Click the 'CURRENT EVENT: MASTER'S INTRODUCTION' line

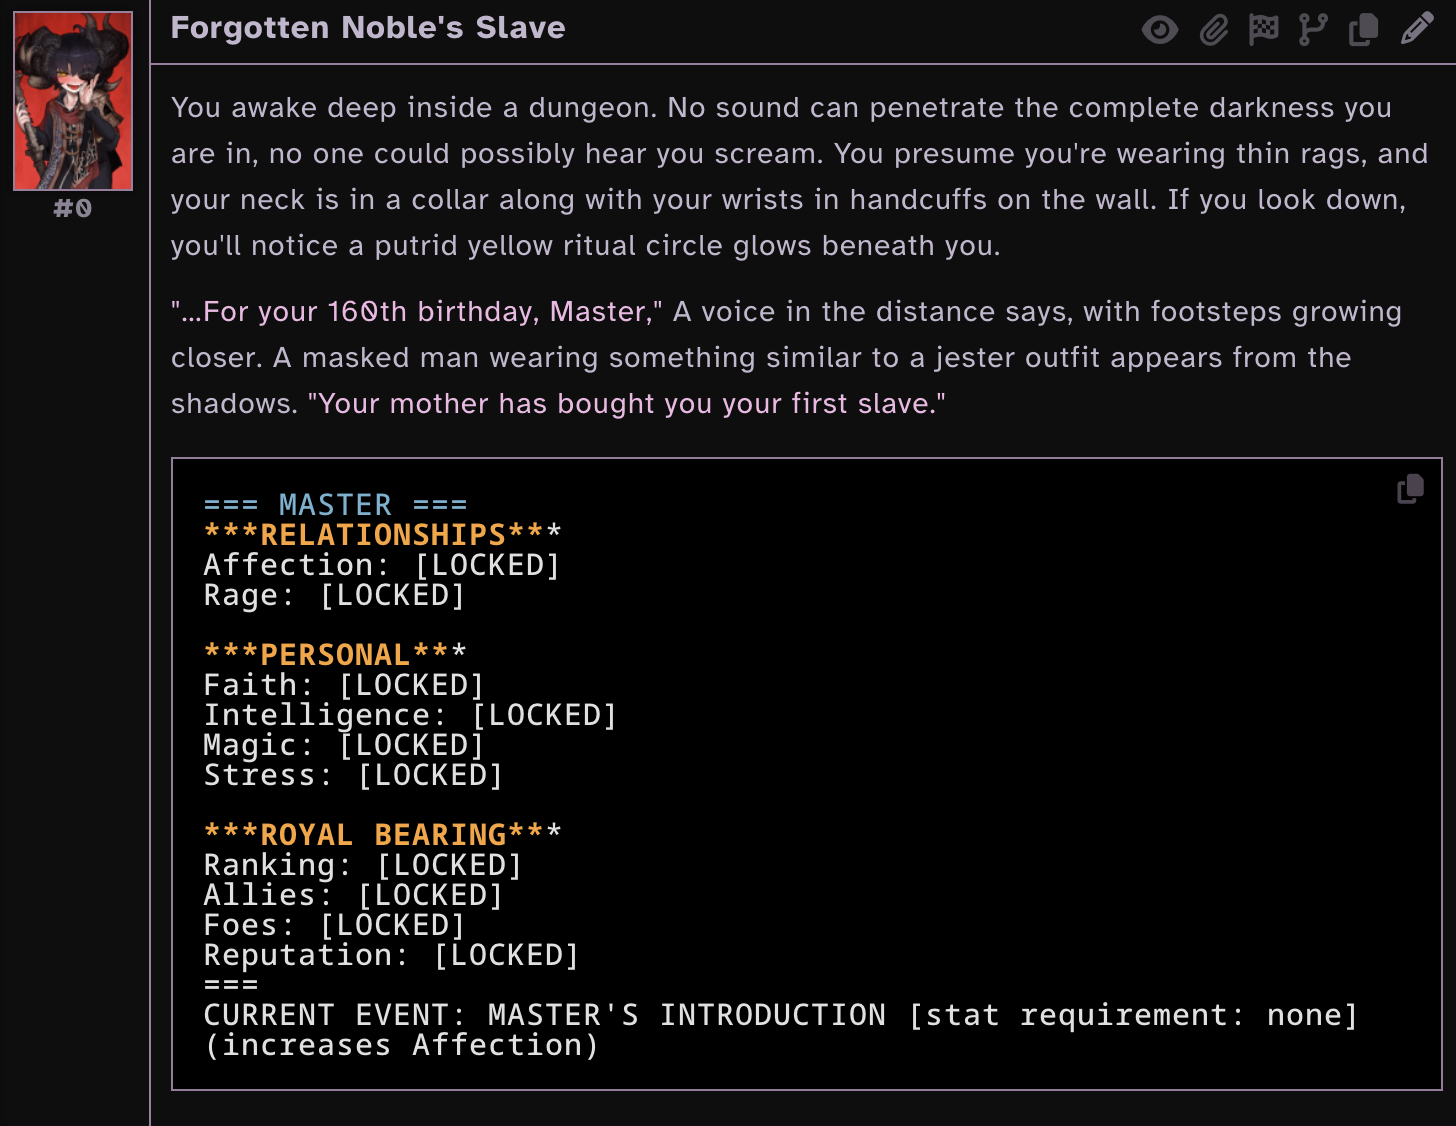coord(780,1015)
